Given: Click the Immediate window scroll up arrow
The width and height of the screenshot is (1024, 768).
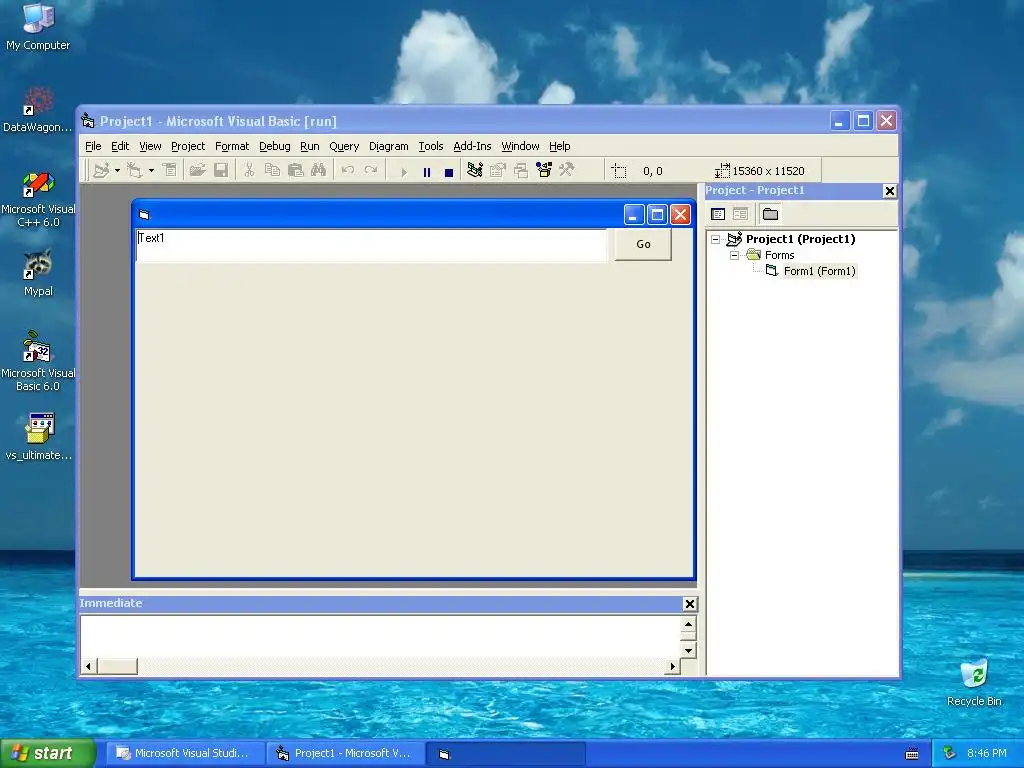Looking at the screenshot, I should click(x=688, y=624).
